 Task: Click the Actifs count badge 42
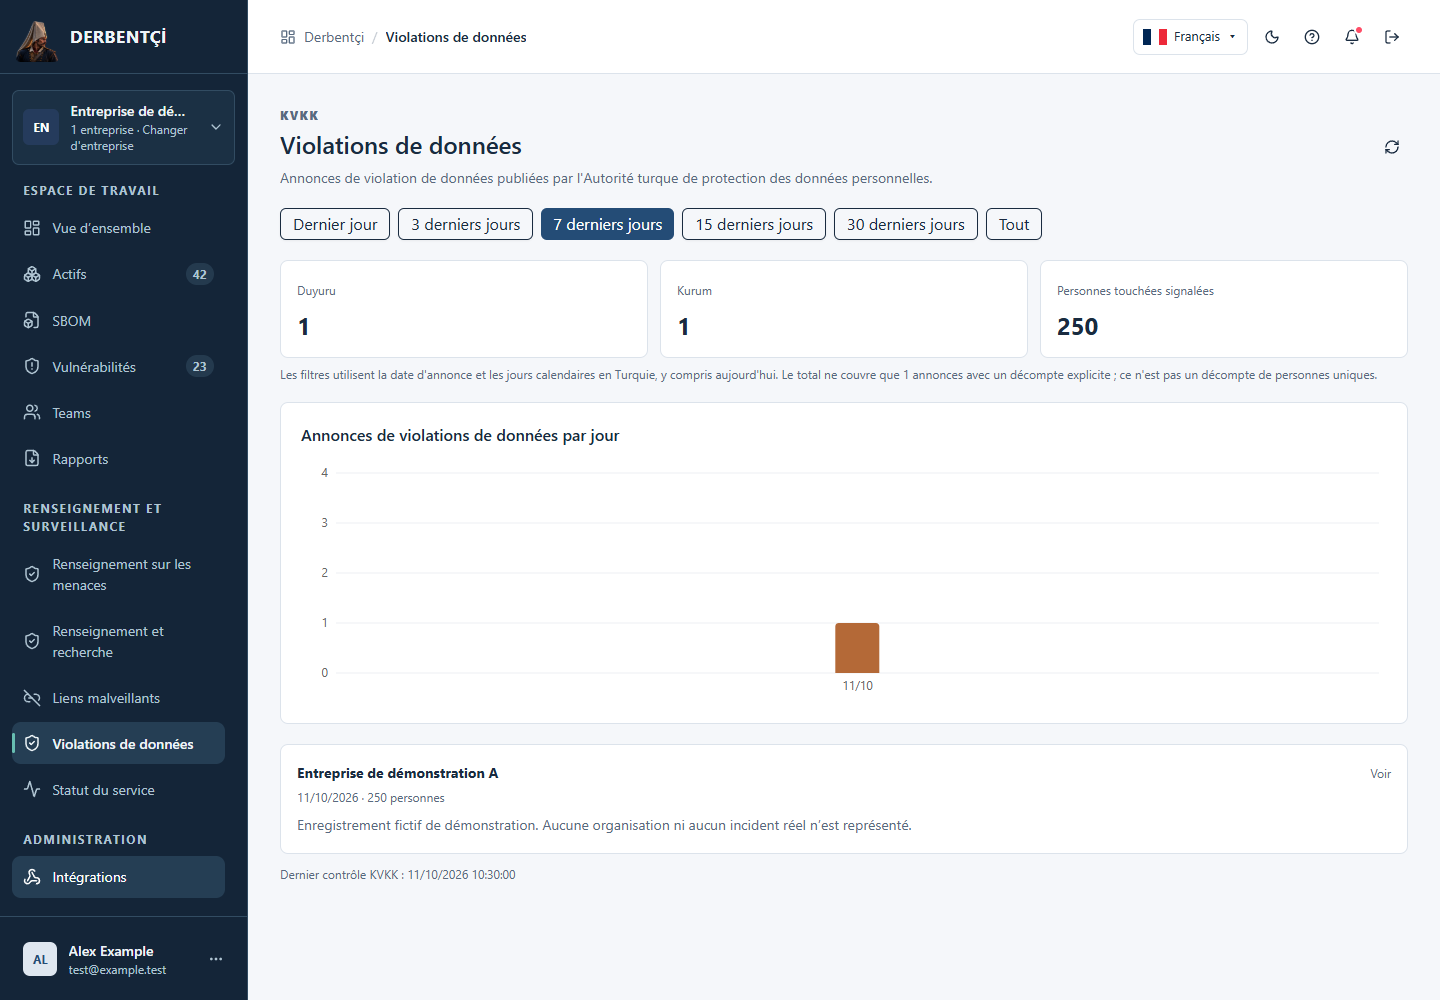200,274
